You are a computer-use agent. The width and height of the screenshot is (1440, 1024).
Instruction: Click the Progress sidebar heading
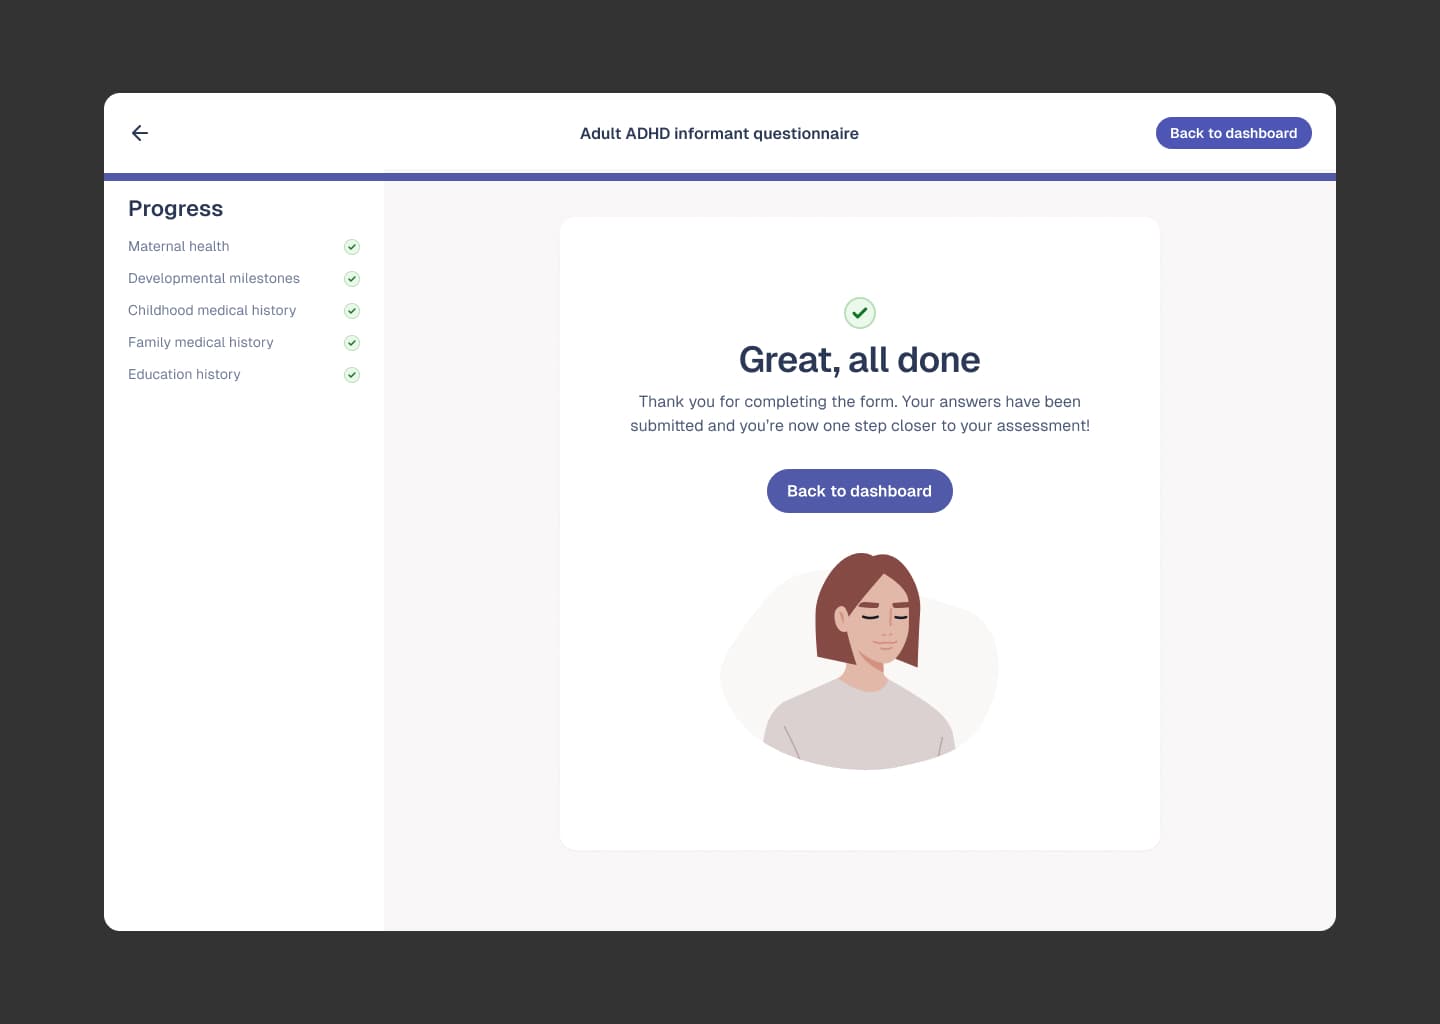[x=176, y=208]
